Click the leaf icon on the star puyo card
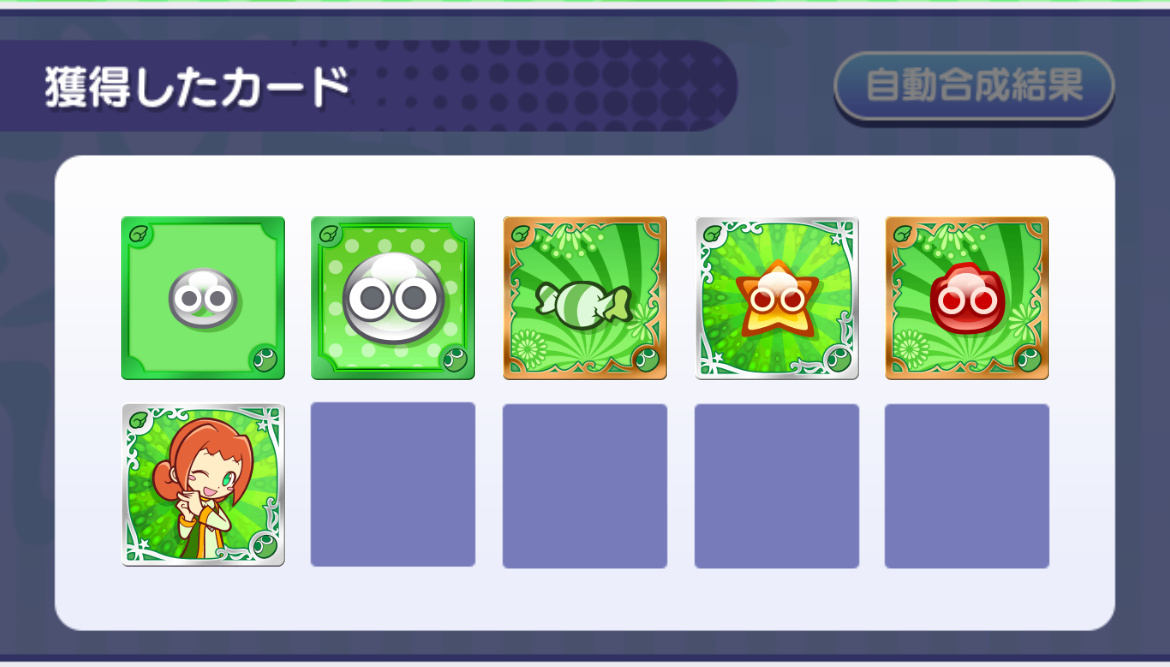This screenshot has height=667, width=1170. click(x=713, y=235)
